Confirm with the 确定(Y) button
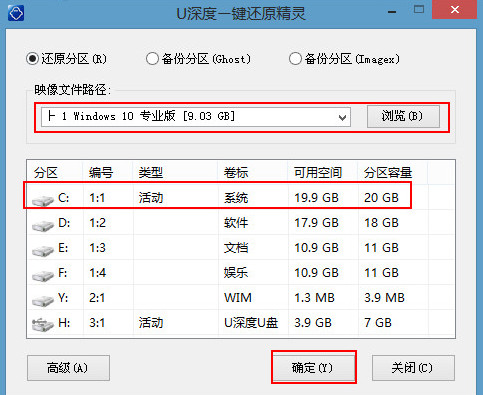The height and width of the screenshot is (395, 483). (313, 368)
